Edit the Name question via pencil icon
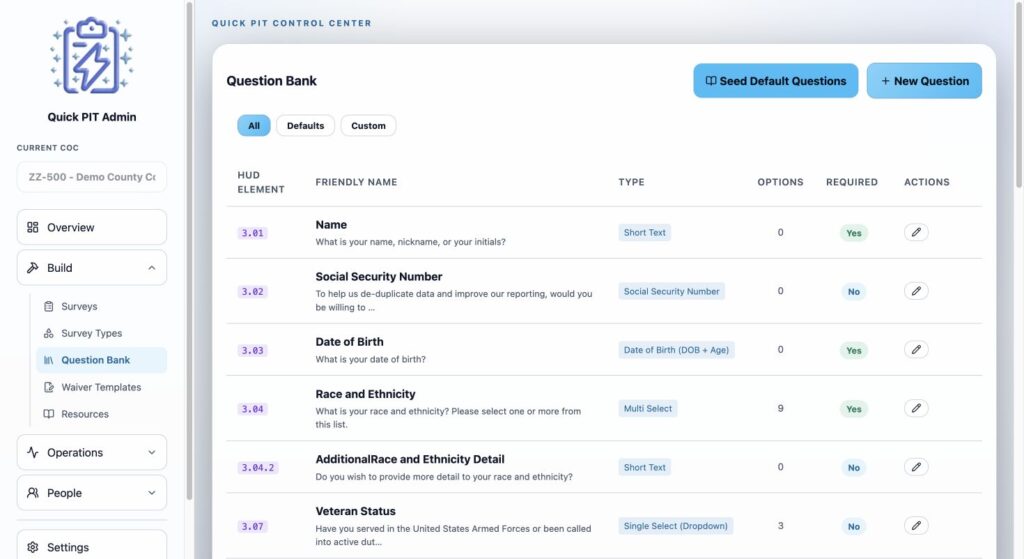Image resolution: width=1024 pixels, height=559 pixels. pyautogui.click(x=916, y=232)
